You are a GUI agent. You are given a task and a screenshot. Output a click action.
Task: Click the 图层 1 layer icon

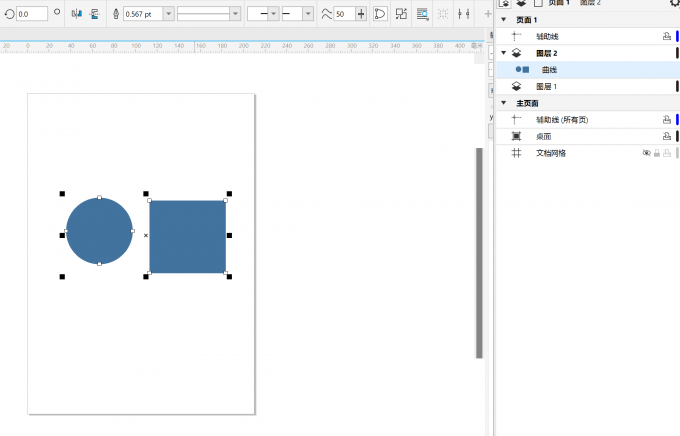517,87
